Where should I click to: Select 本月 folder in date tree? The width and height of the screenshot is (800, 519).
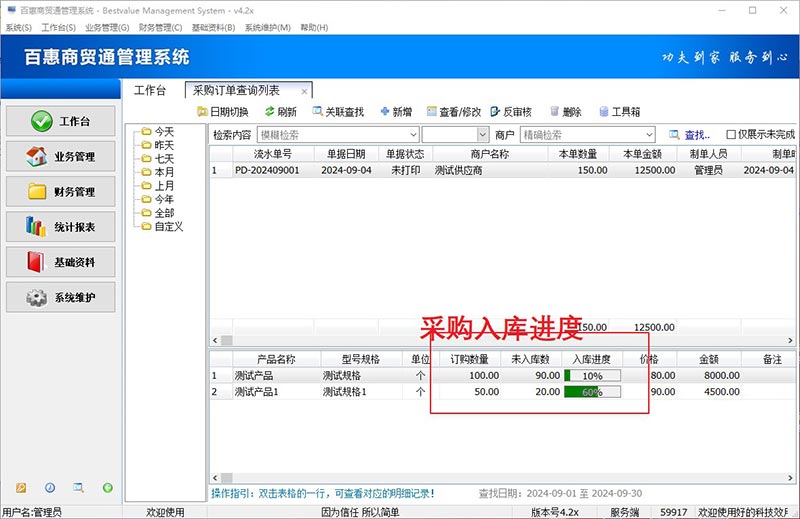[158, 172]
